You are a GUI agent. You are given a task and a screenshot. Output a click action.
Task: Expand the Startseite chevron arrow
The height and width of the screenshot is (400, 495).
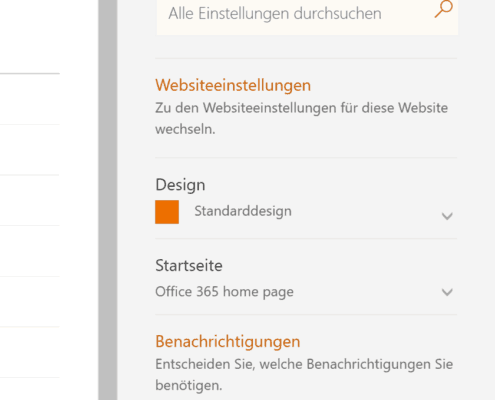pyautogui.click(x=447, y=292)
